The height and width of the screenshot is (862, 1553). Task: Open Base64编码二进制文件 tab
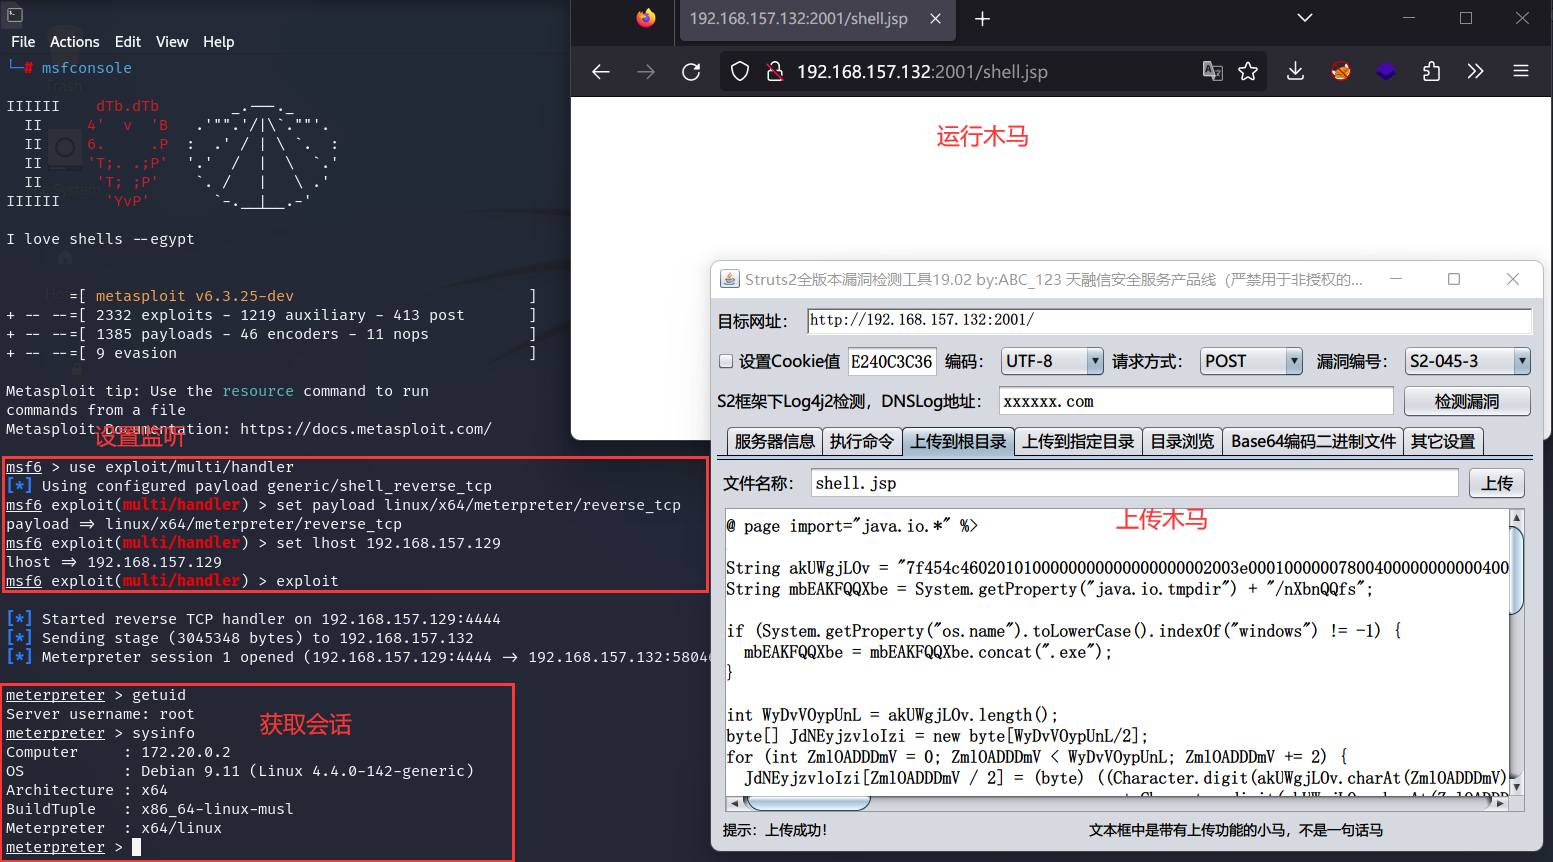pyautogui.click(x=1313, y=441)
